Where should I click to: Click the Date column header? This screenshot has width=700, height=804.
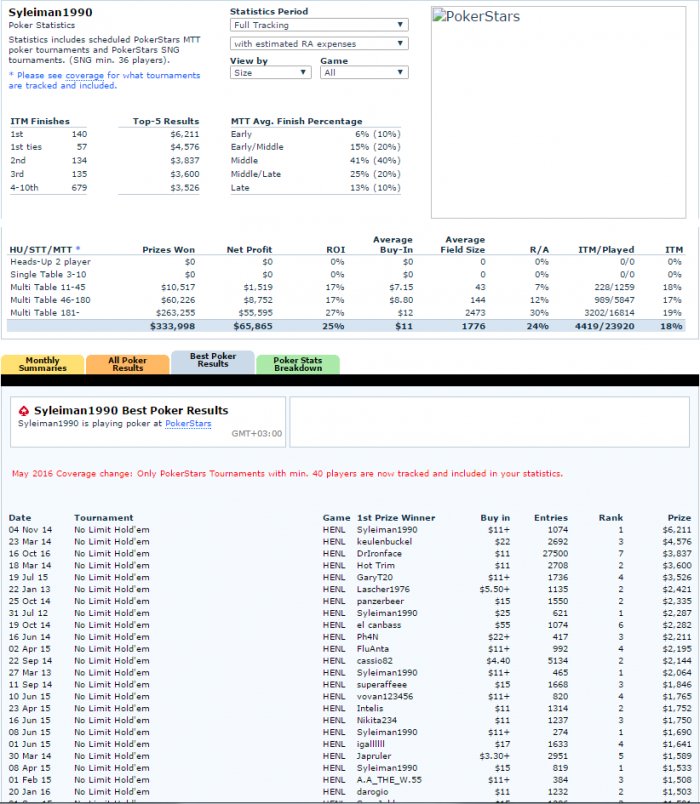click(20, 518)
